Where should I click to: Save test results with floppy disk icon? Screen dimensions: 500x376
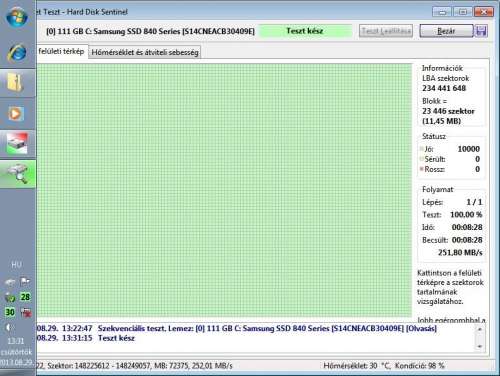pyautogui.click(x=481, y=31)
